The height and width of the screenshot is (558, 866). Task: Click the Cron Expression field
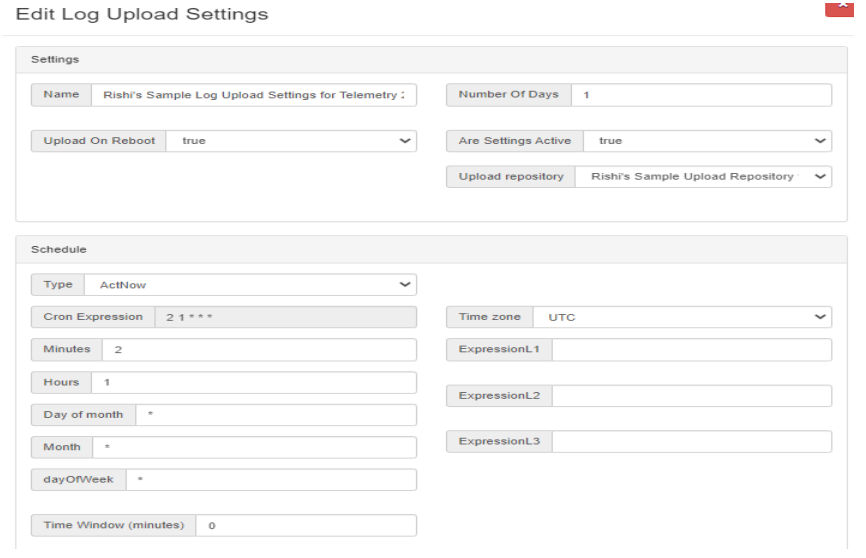(x=285, y=317)
